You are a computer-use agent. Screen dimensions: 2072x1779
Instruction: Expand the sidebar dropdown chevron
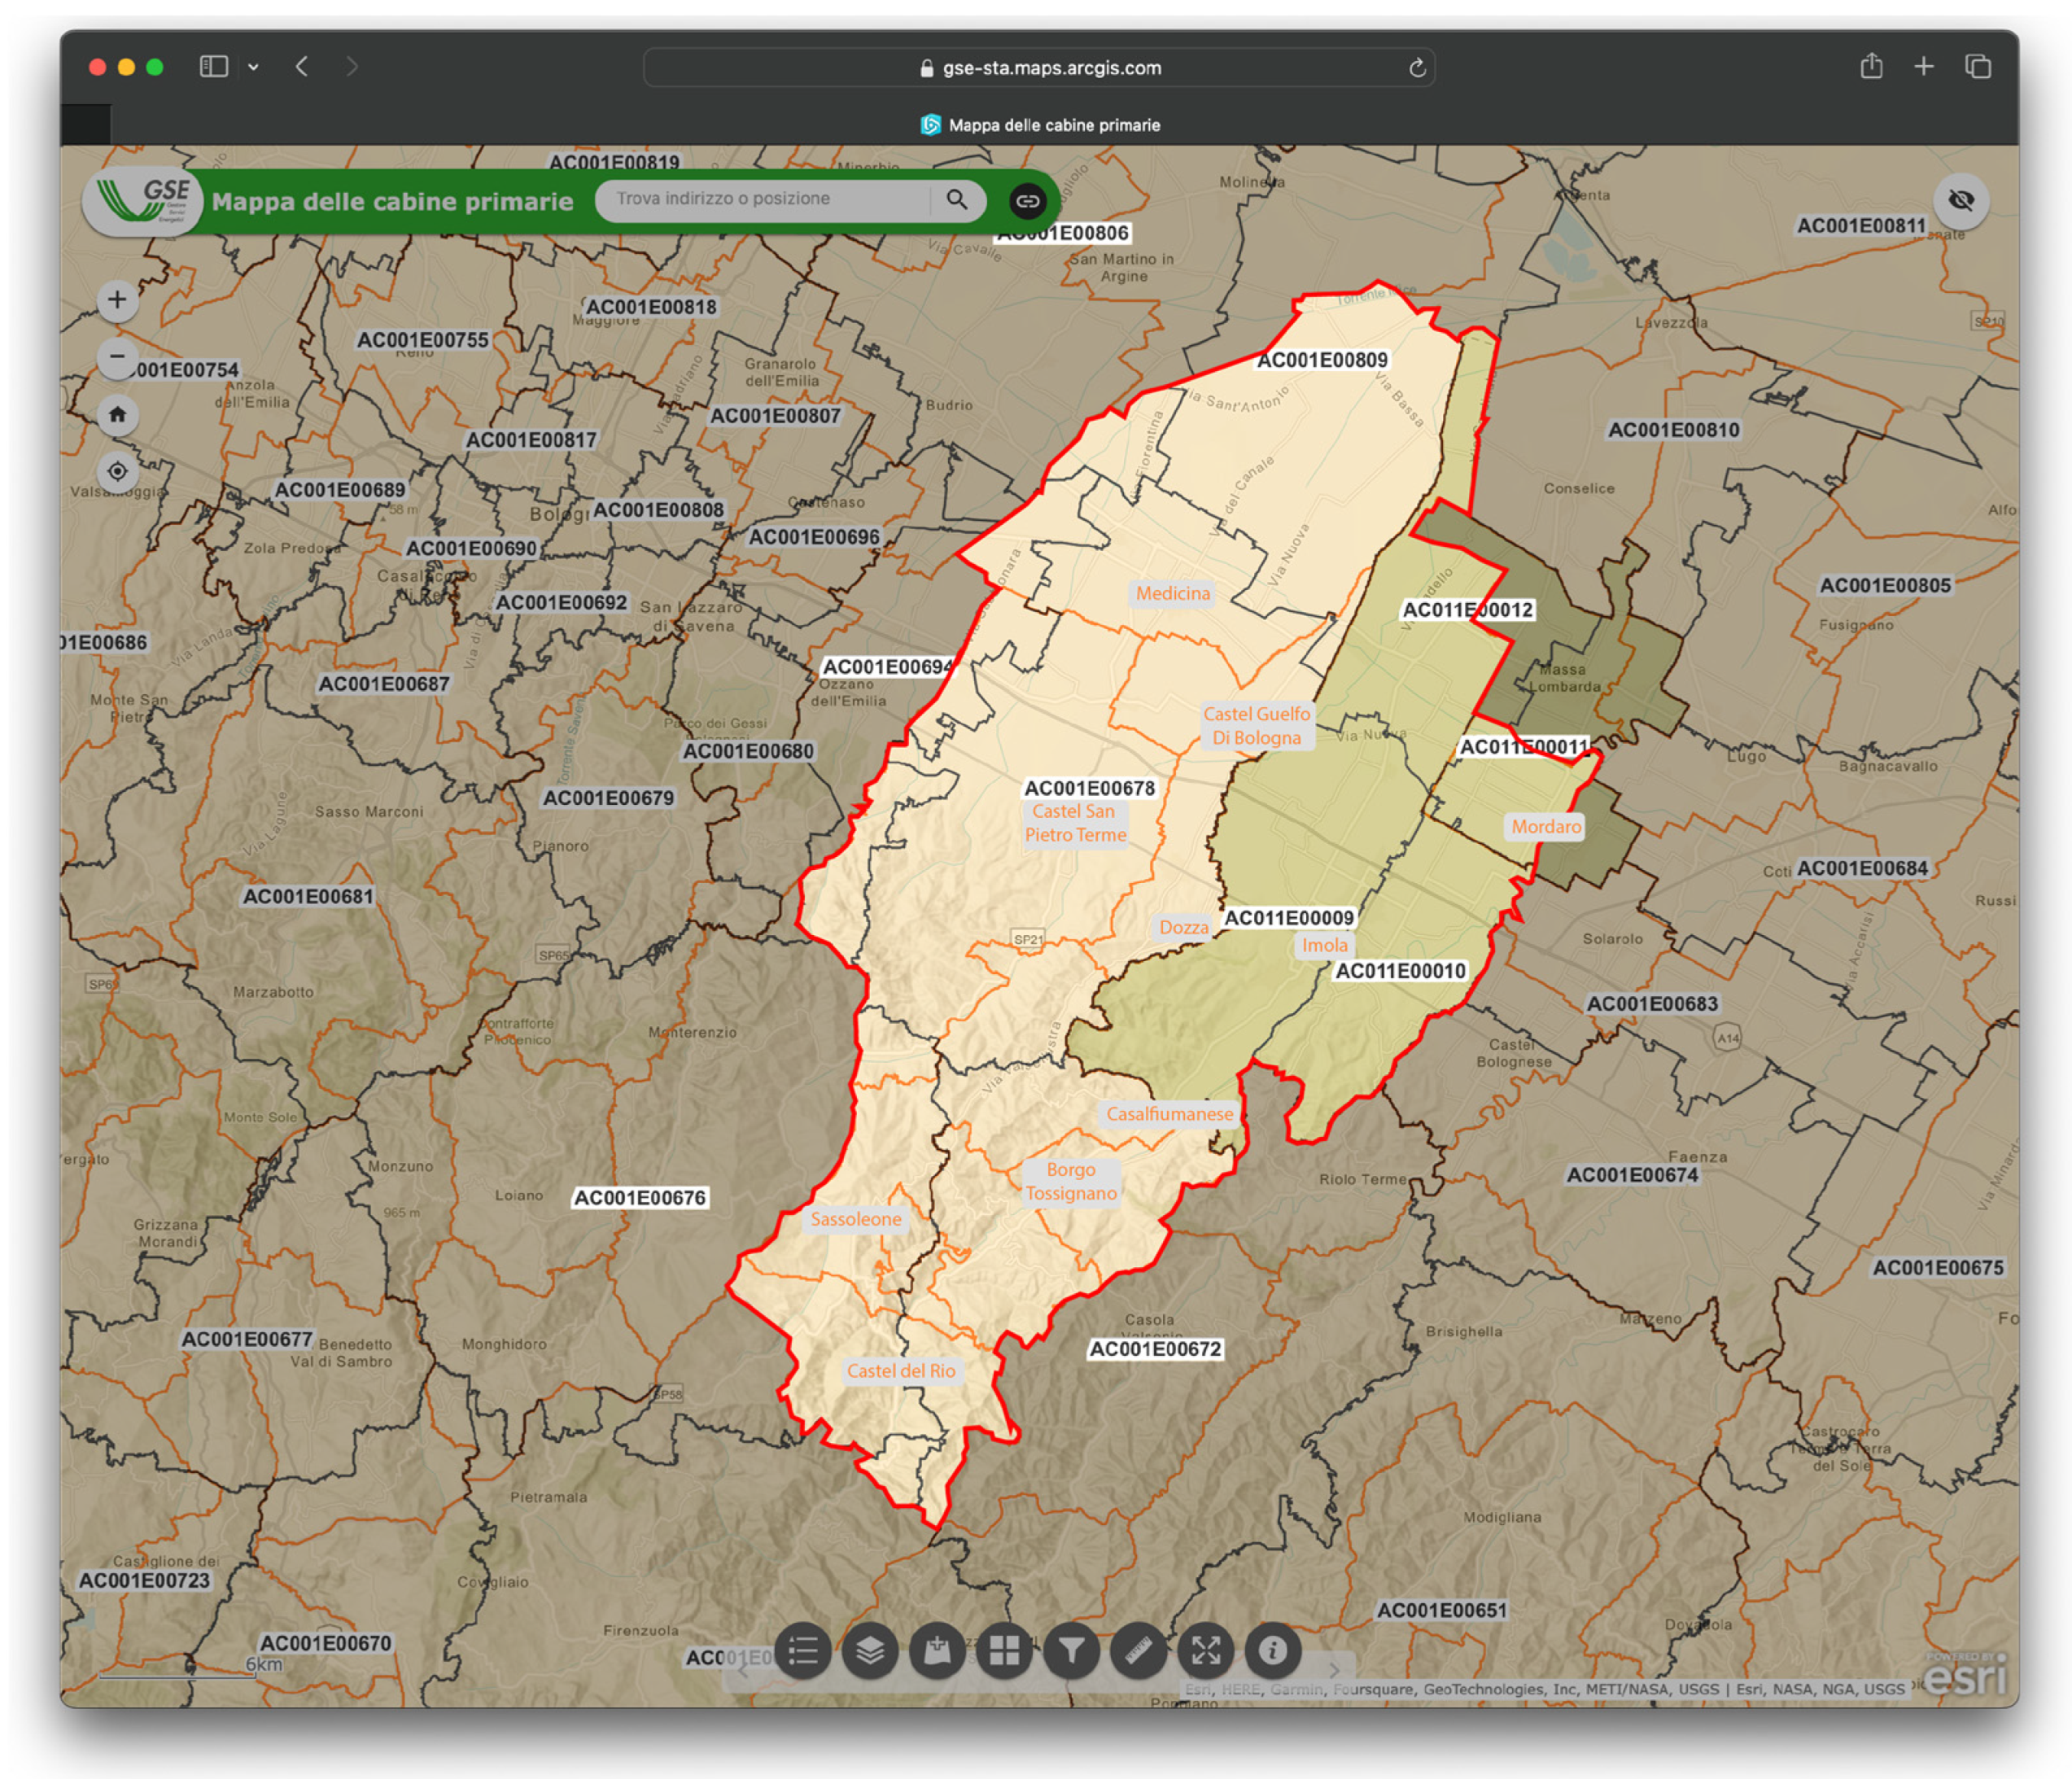coord(254,67)
